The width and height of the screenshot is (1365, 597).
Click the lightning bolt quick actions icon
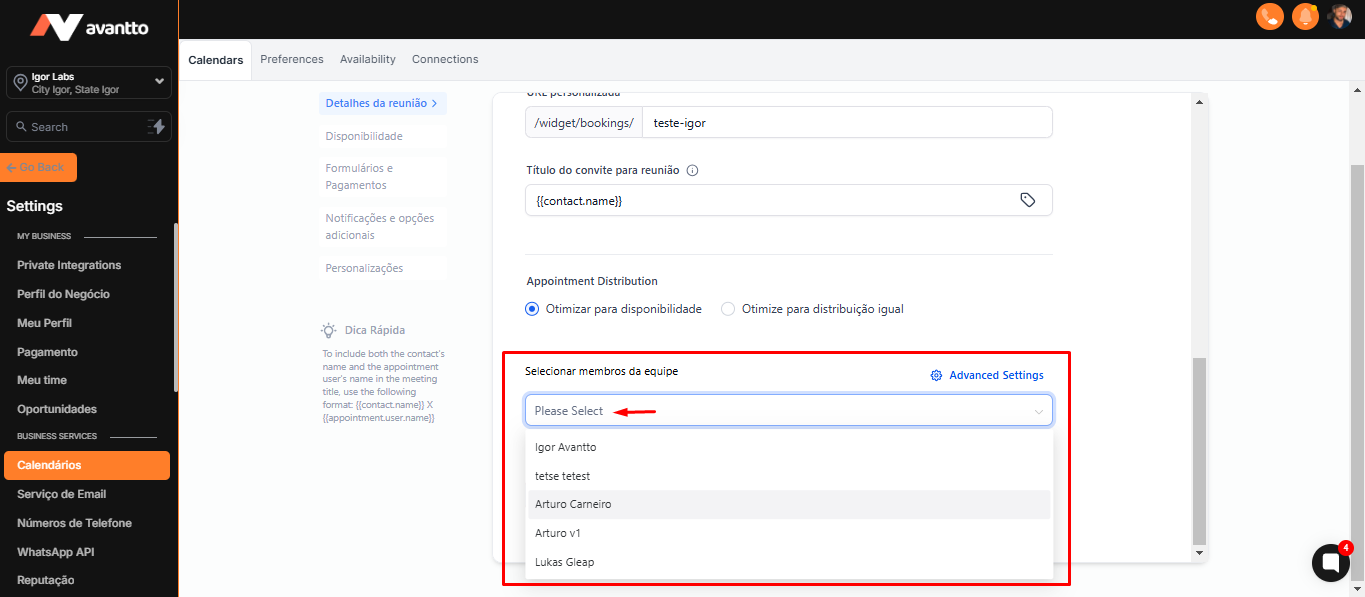156,126
